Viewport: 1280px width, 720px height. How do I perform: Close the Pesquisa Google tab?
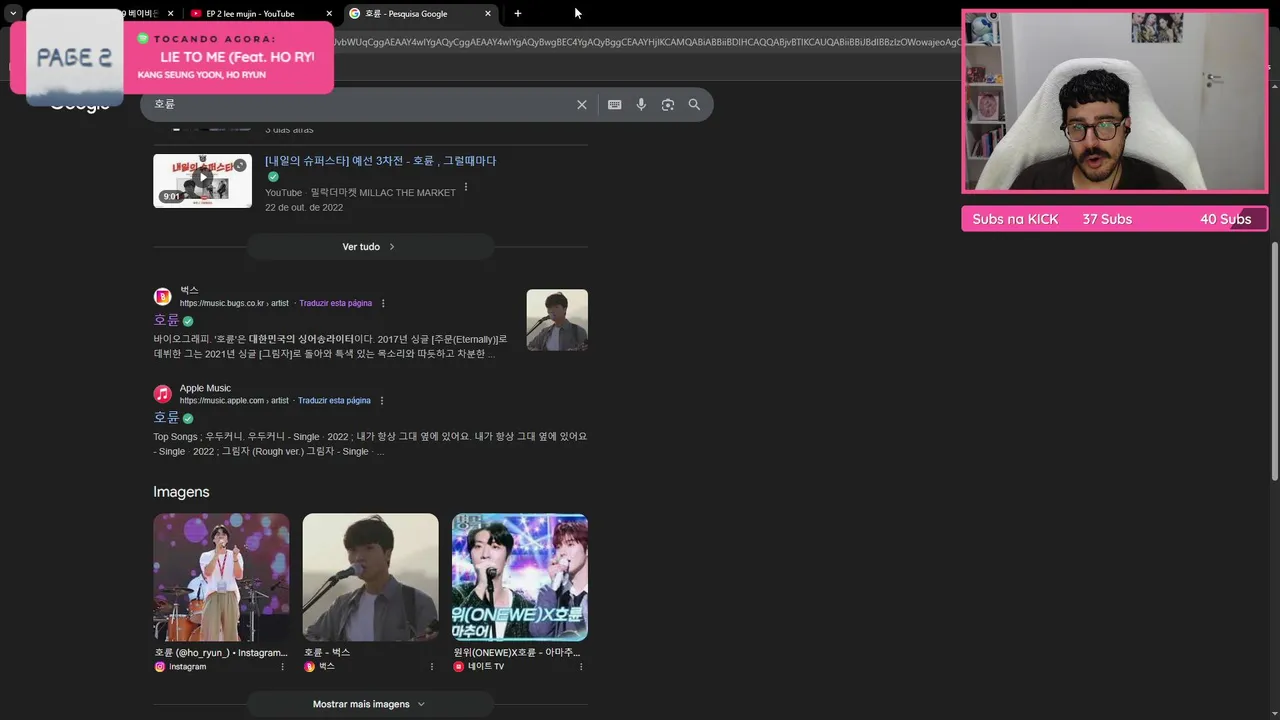[488, 13]
